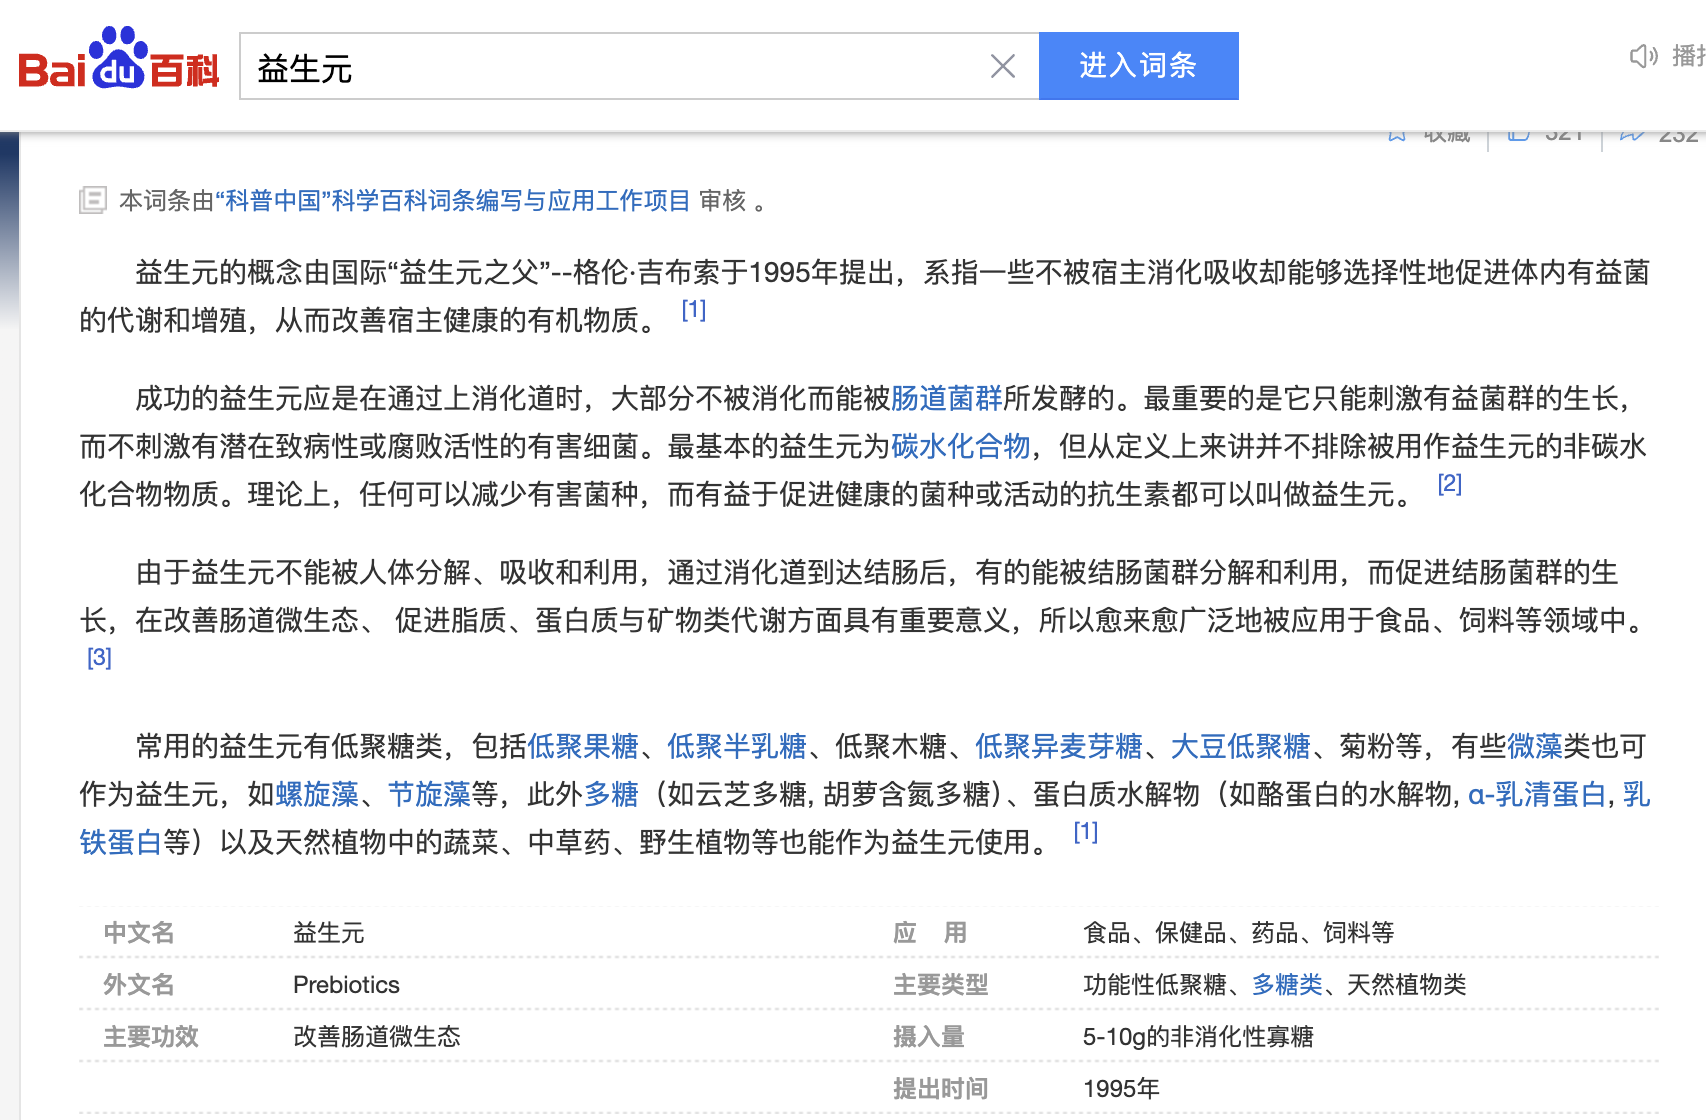The height and width of the screenshot is (1120, 1706).
Task: Open the 大豆低聚糖 link
Action: [1241, 746]
